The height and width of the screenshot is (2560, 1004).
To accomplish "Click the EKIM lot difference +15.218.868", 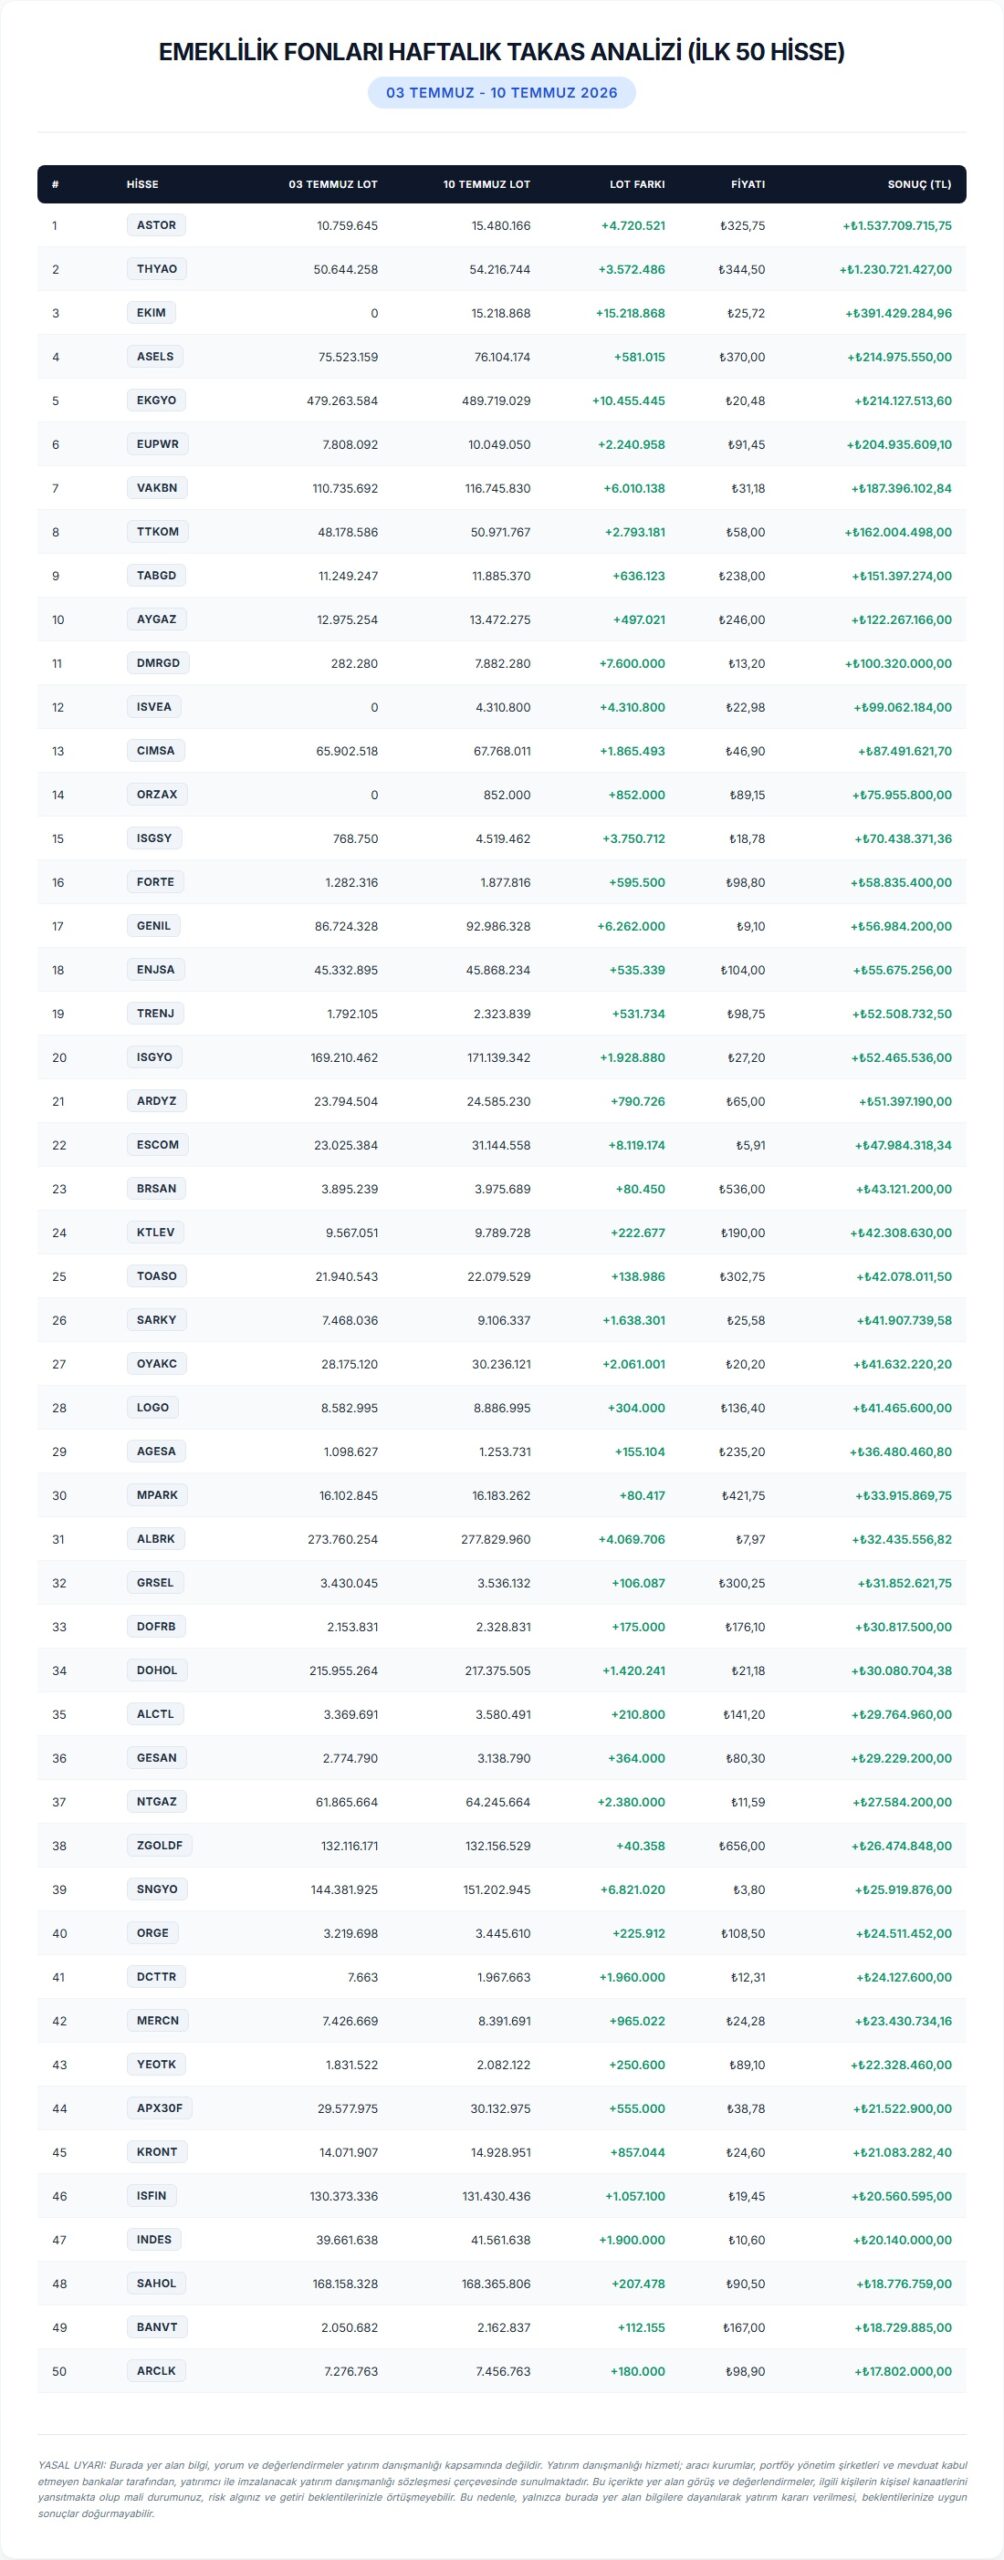I will coord(630,313).
